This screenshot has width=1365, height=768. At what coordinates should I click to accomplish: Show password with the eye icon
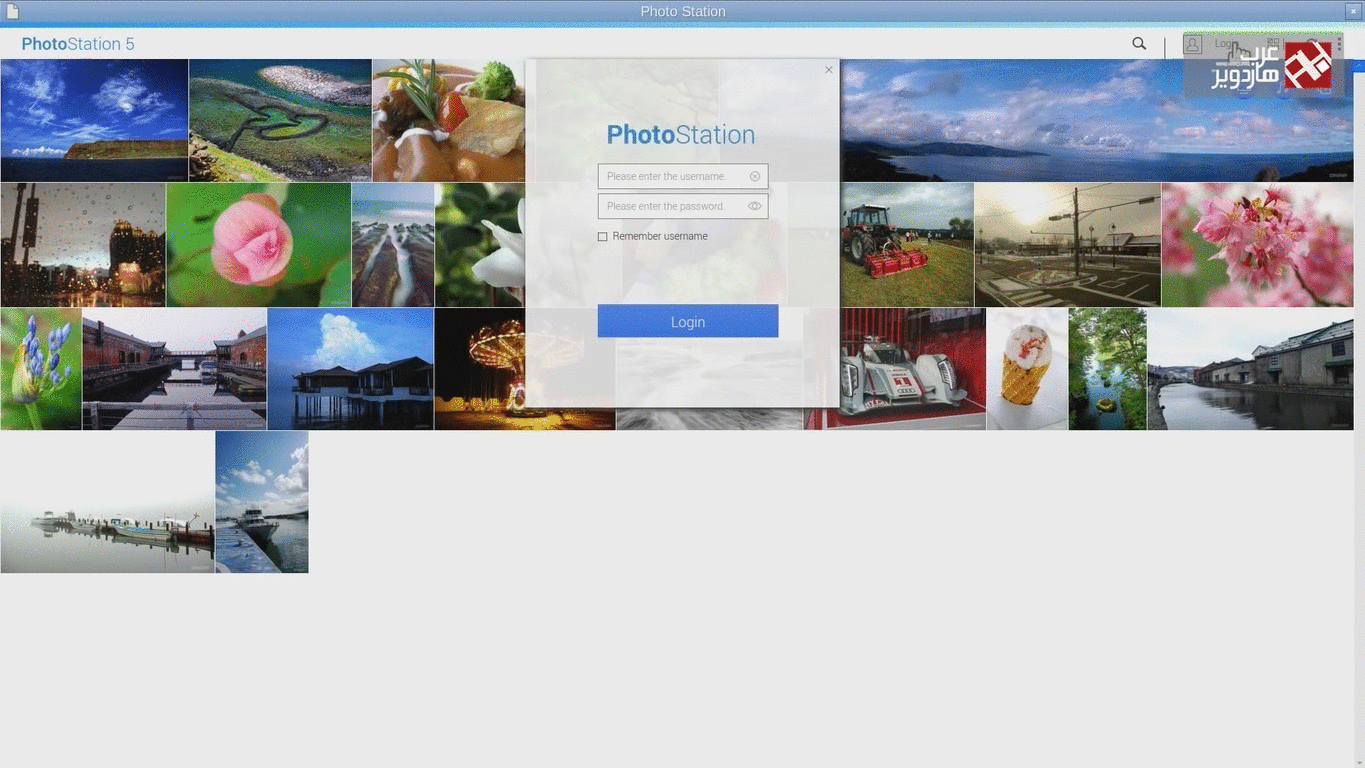pos(755,206)
